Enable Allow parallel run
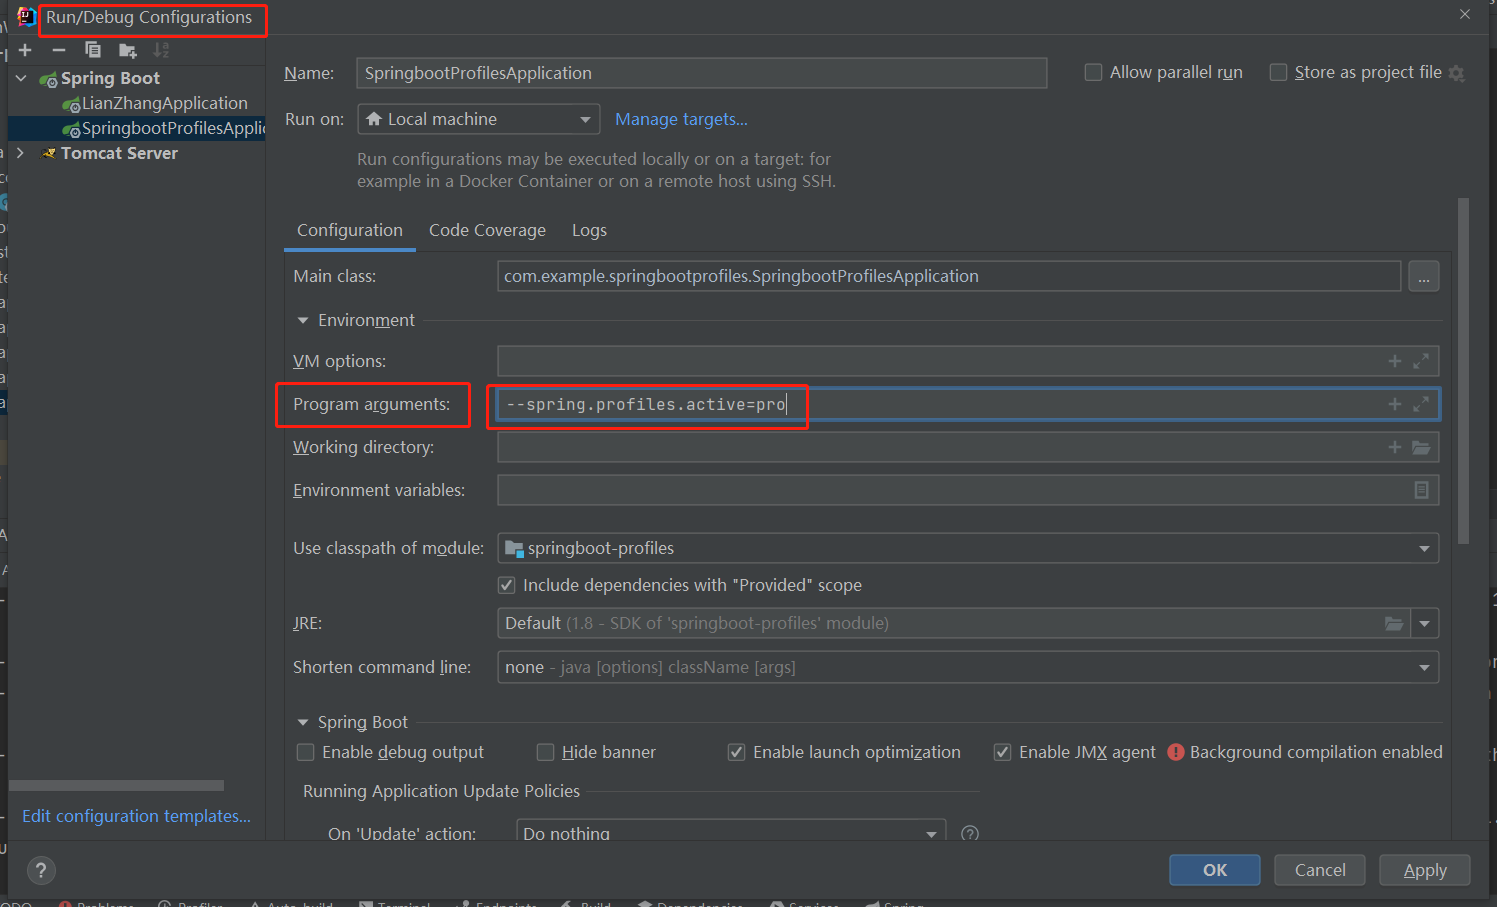 point(1094,72)
